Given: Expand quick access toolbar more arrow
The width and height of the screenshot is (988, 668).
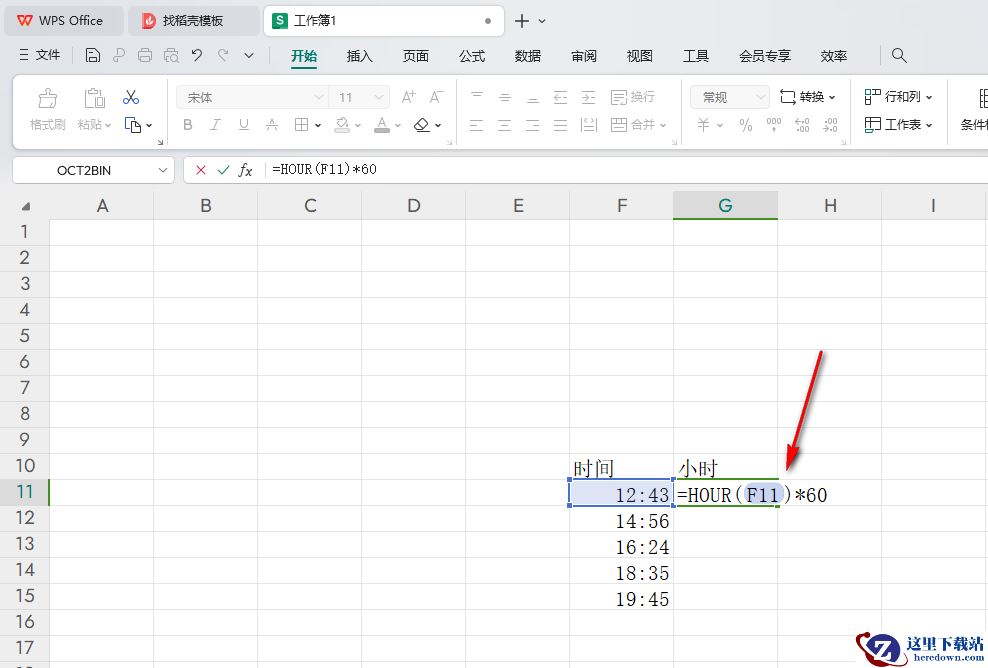Looking at the screenshot, I should [249, 55].
